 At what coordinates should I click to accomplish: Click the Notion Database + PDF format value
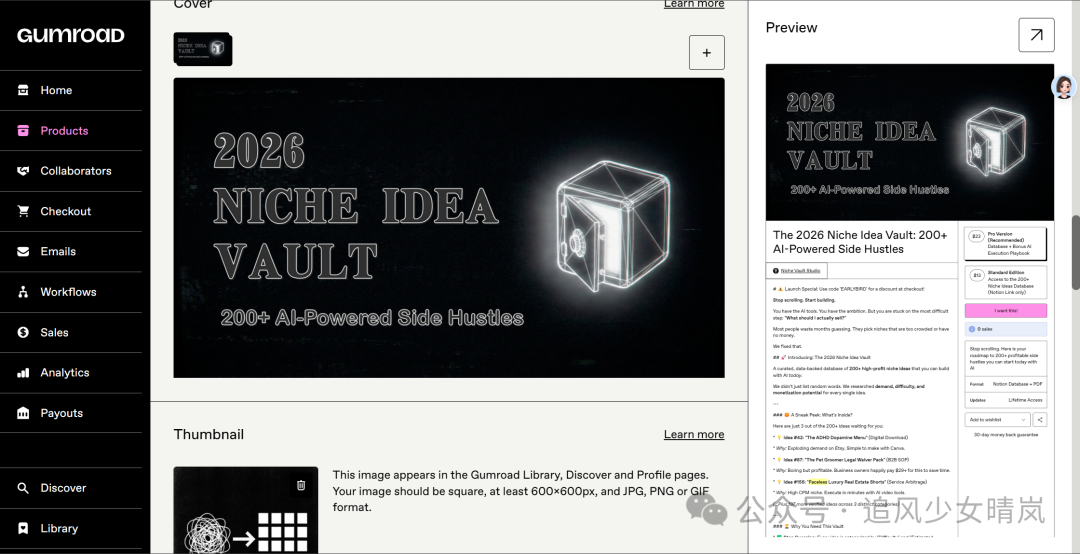[1017, 384]
